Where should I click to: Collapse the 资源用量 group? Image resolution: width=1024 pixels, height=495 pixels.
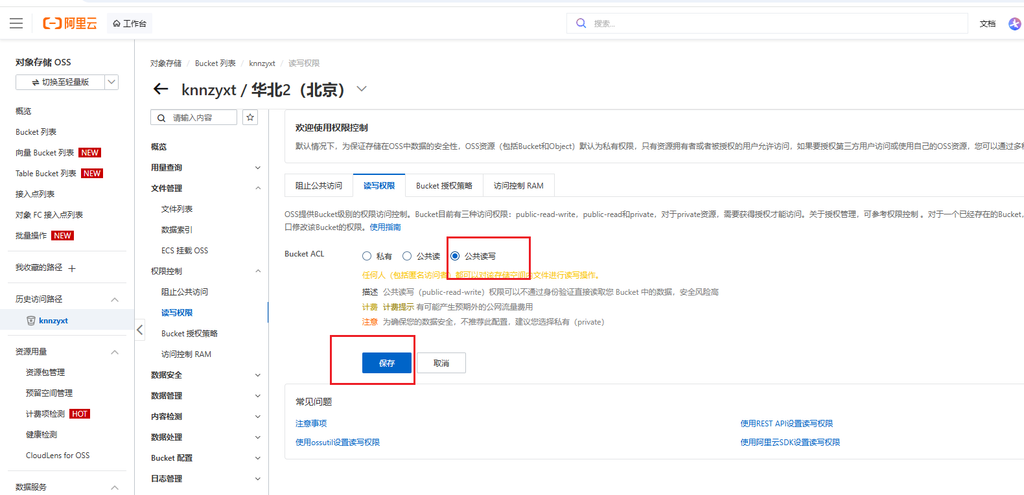114,351
